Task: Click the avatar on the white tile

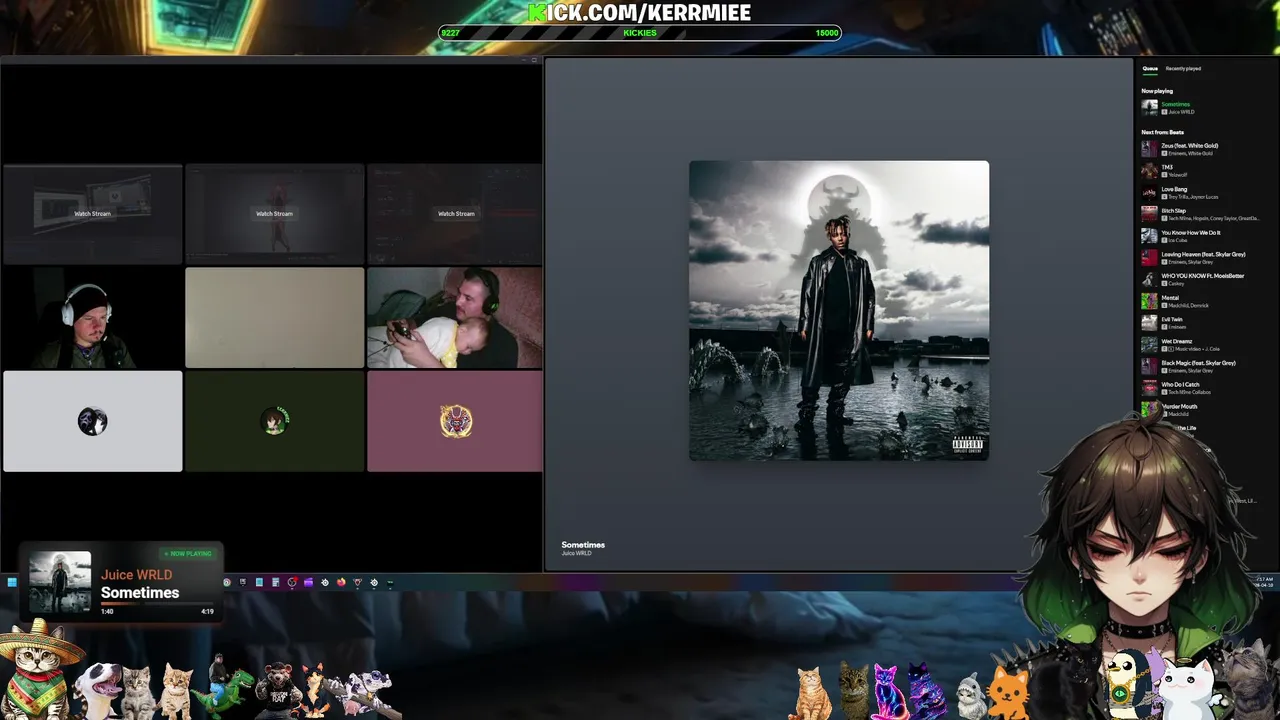Action: tap(92, 422)
